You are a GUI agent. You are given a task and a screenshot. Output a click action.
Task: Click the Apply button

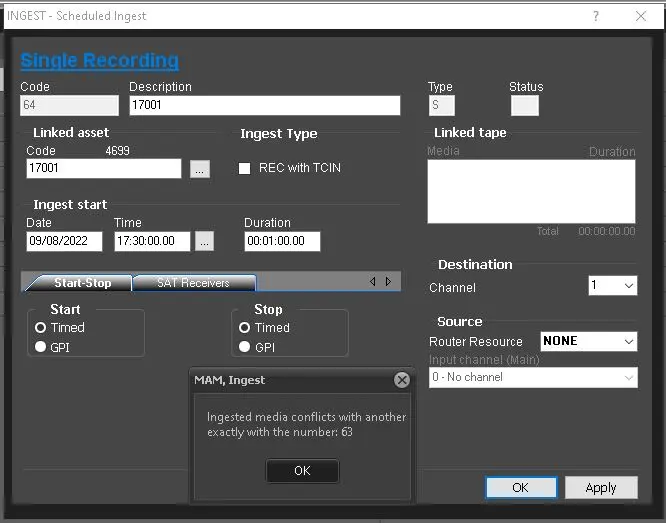tap(601, 488)
